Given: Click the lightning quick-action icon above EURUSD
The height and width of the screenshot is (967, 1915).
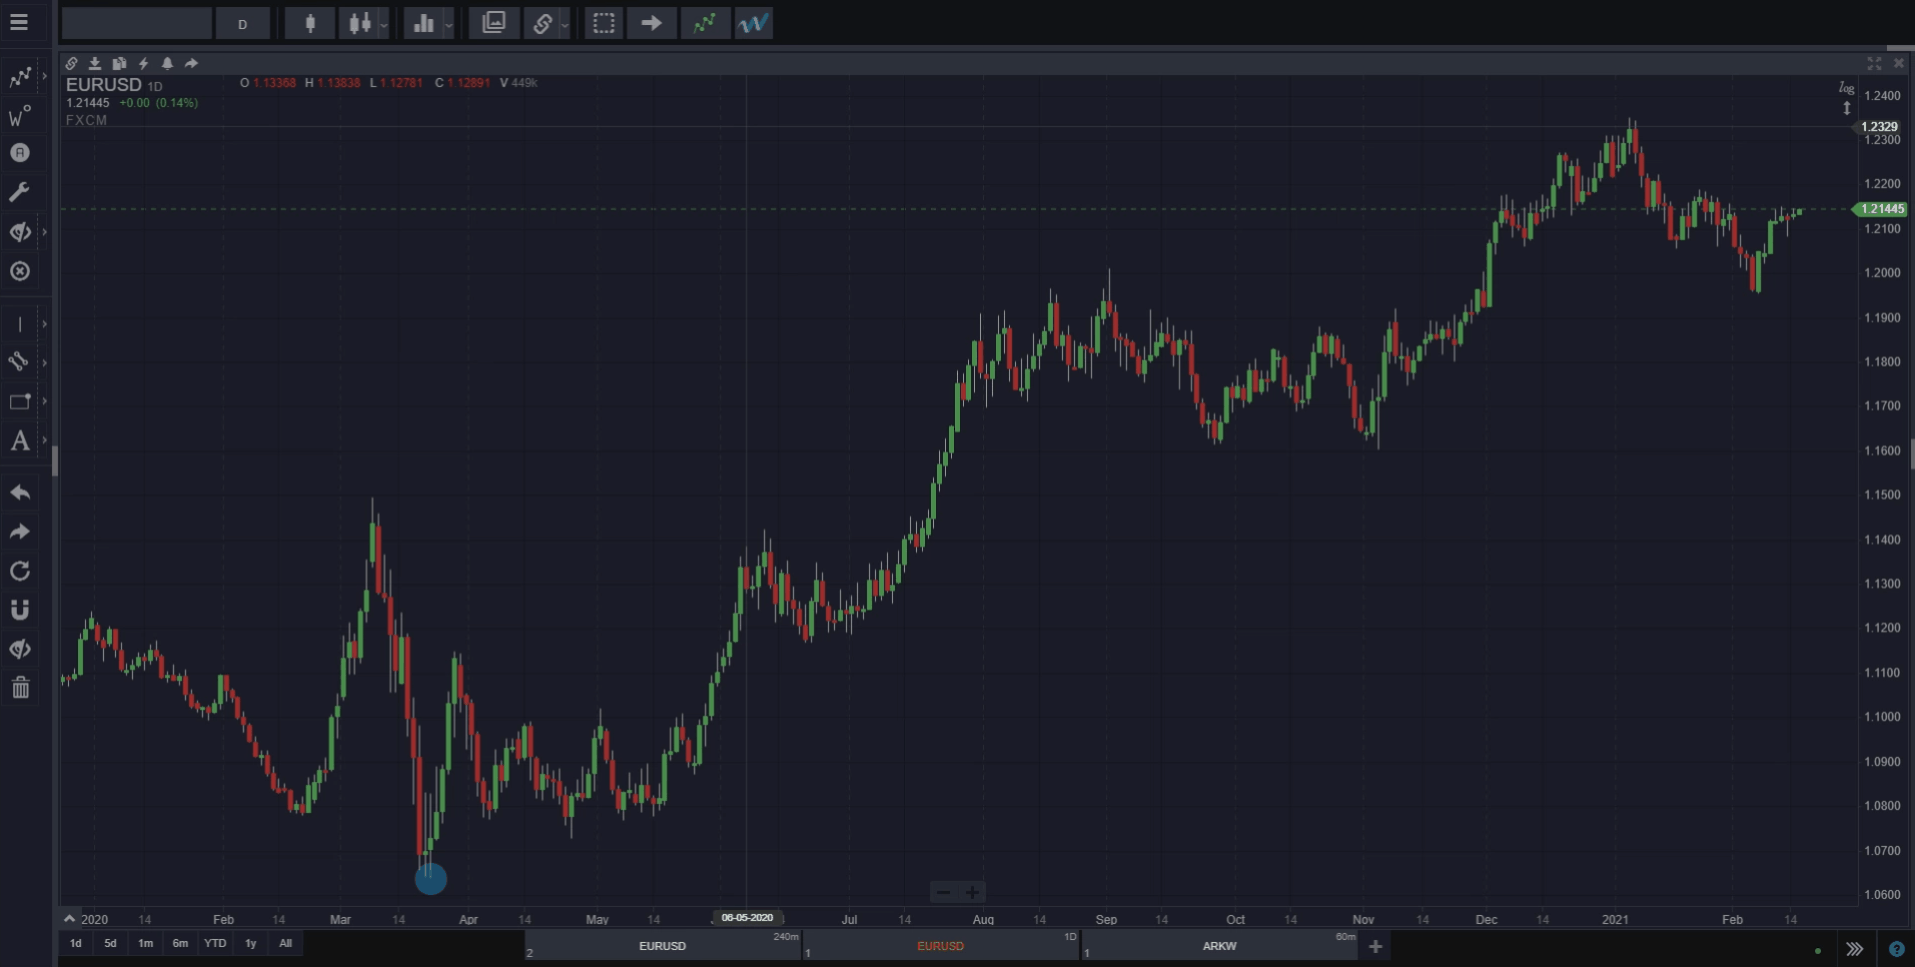Looking at the screenshot, I should click(142, 63).
